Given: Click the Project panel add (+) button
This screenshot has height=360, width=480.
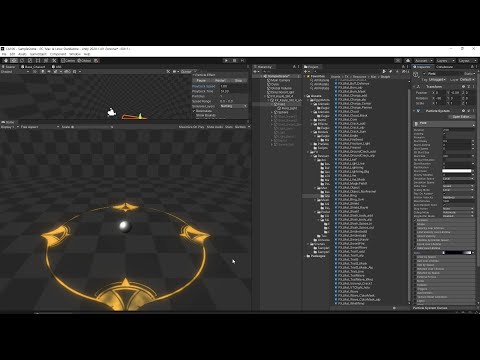Looking at the screenshot, I should (x=306, y=71).
